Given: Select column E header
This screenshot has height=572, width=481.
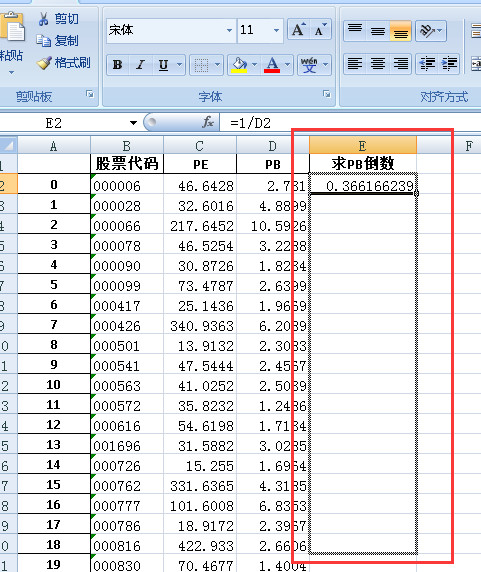Looking at the screenshot, I should point(362,146).
